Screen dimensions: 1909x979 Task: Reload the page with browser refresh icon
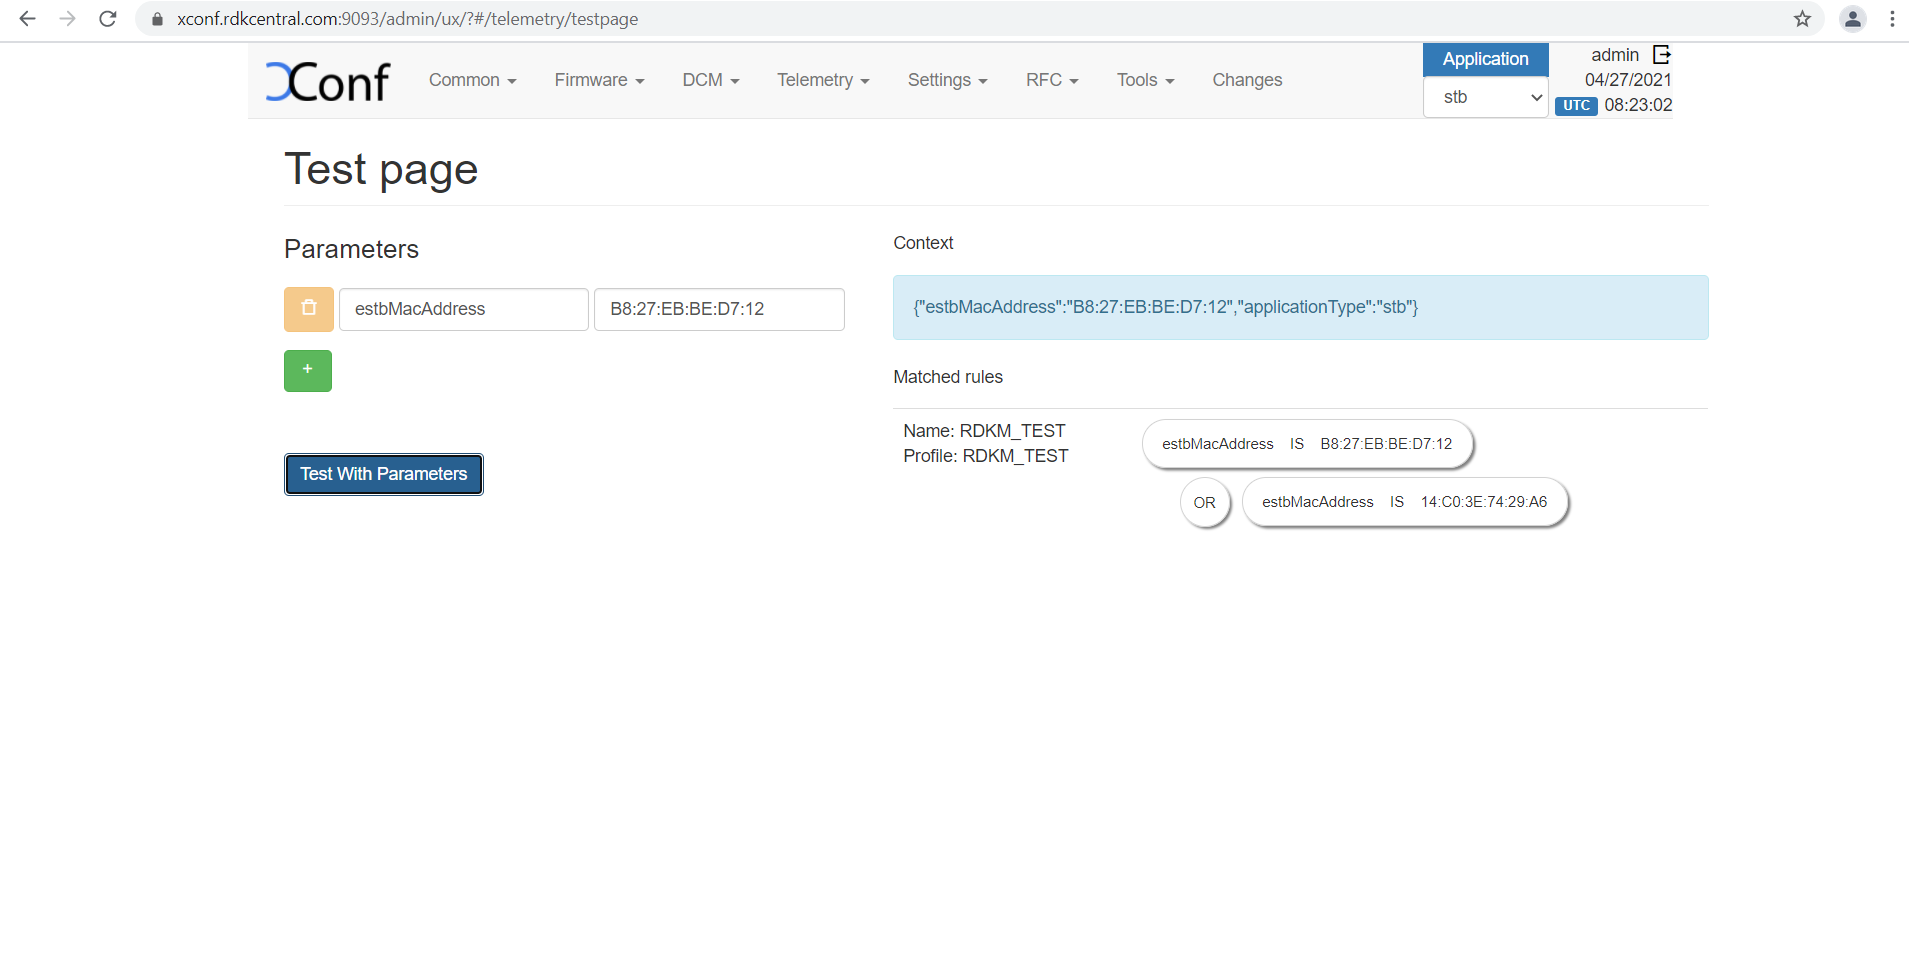tap(108, 19)
